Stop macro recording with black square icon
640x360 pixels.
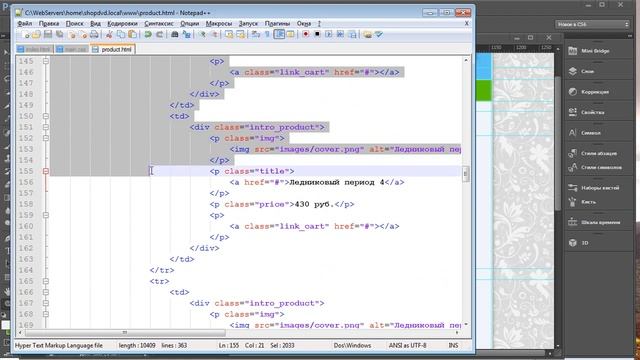click(x=317, y=35)
